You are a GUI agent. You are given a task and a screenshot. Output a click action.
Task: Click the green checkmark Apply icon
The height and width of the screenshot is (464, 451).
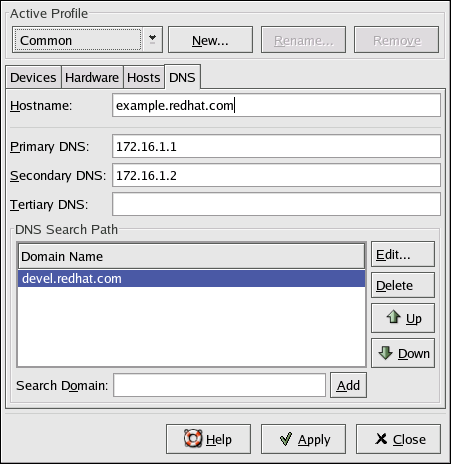point(286,439)
